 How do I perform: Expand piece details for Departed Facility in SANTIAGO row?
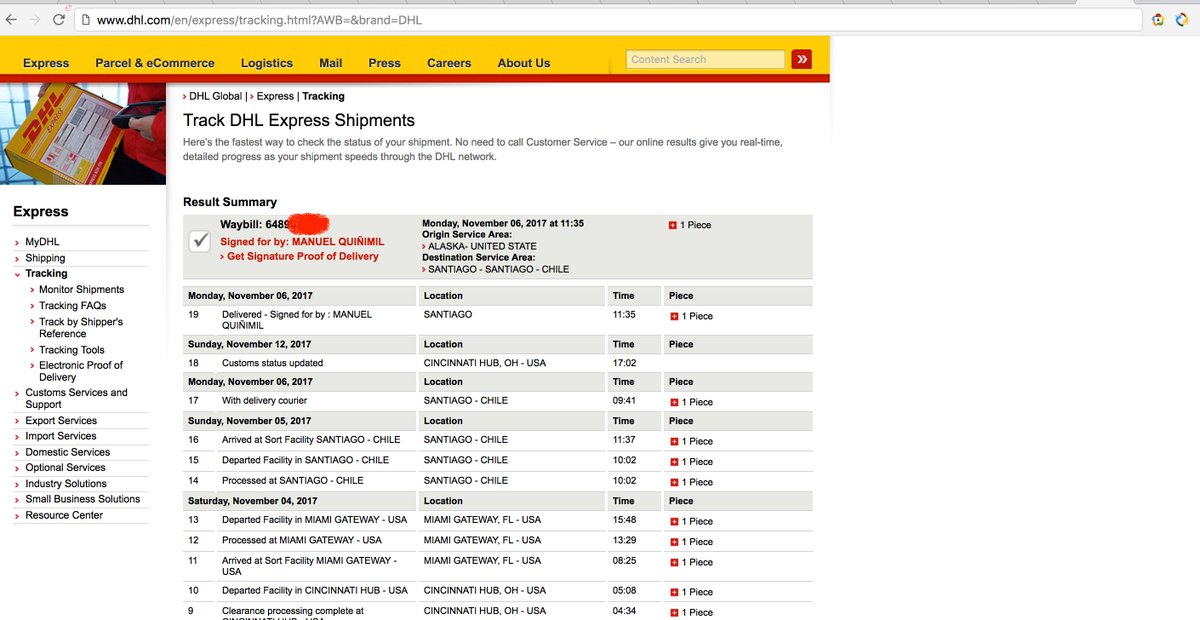pyautogui.click(x=673, y=462)
